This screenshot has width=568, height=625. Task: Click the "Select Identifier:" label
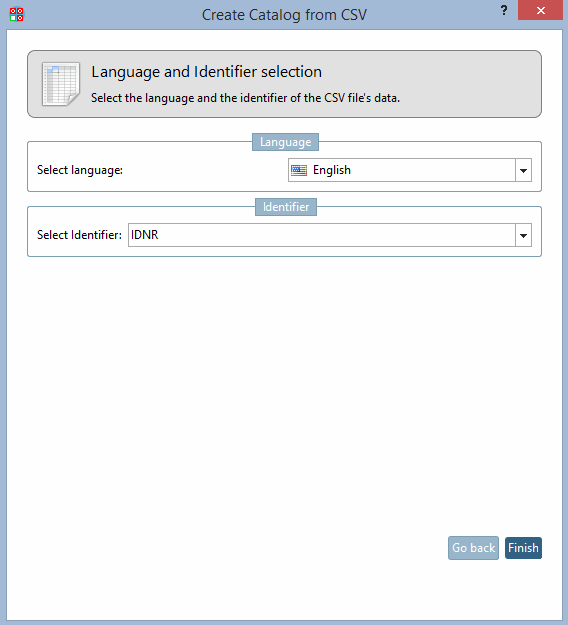(79, 235)
